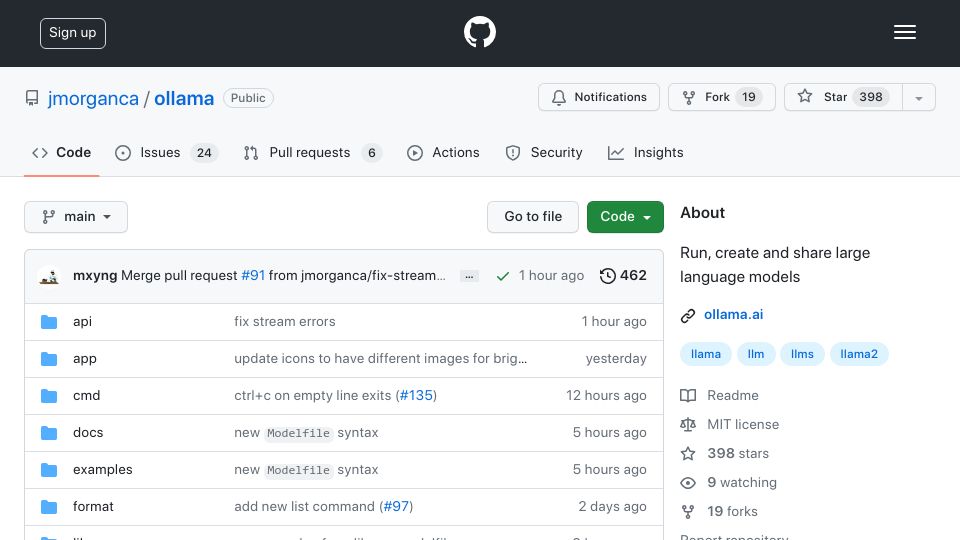This screenshot has height=540, width=960.
Task: Click the bell icon in Notifications
Action: (558, 97)
